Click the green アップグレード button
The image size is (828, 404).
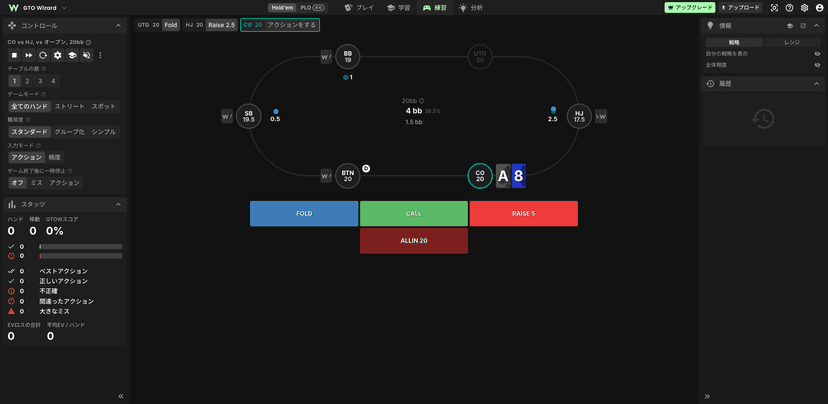coord(690,8)
